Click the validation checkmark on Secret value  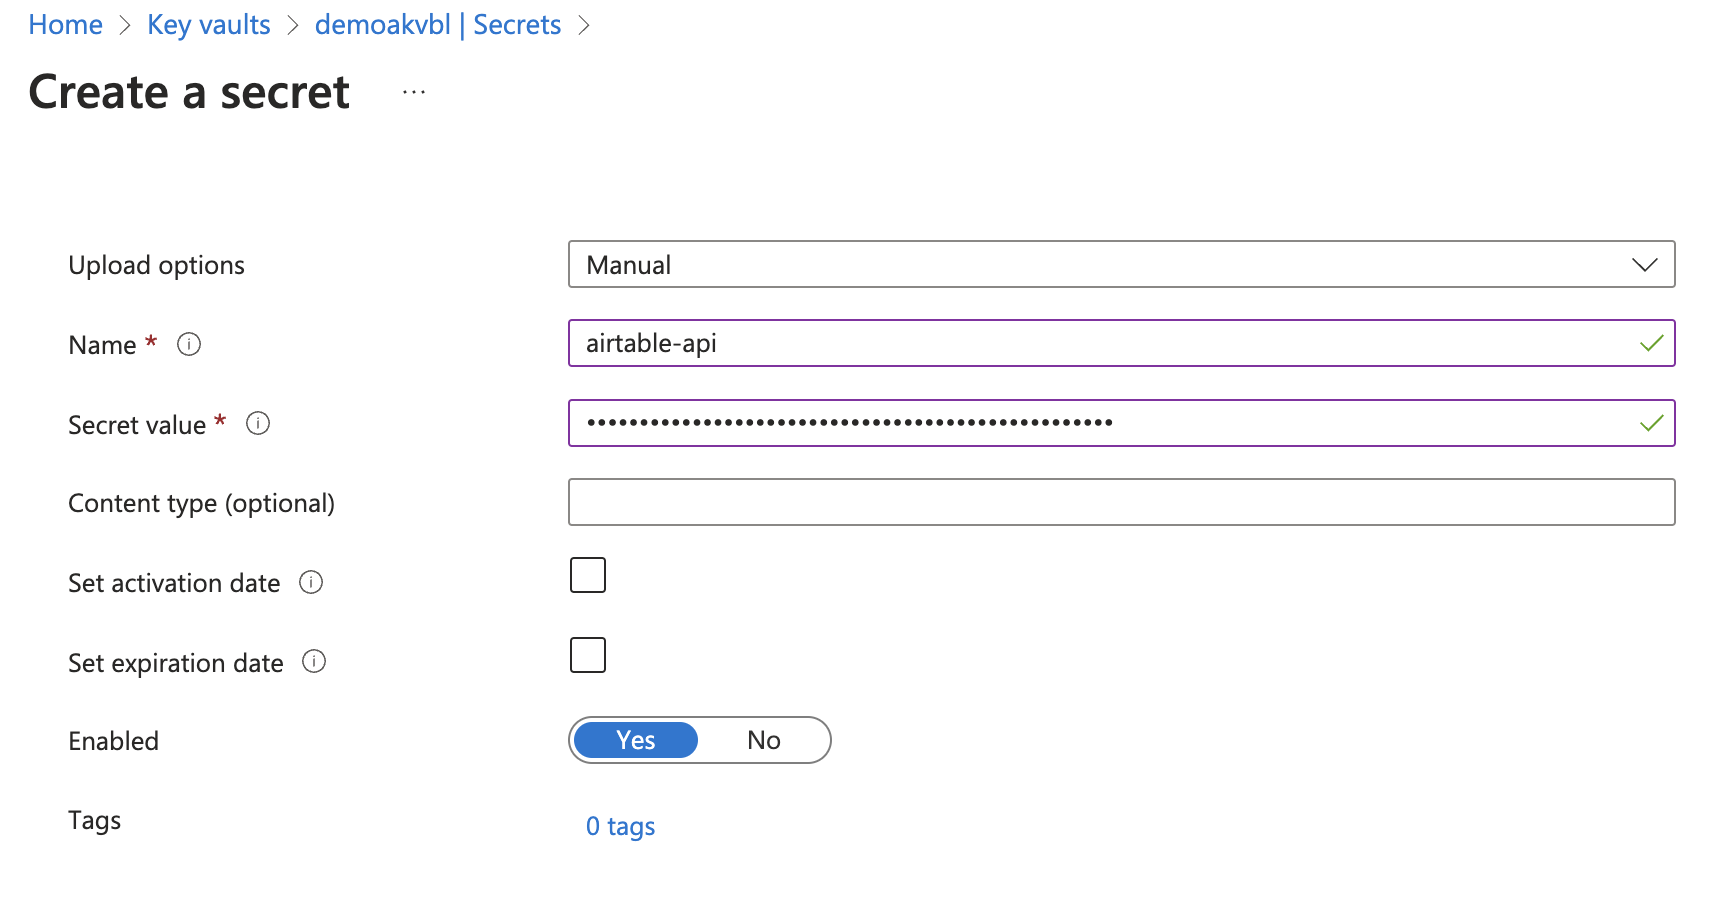pos(1652,423)
